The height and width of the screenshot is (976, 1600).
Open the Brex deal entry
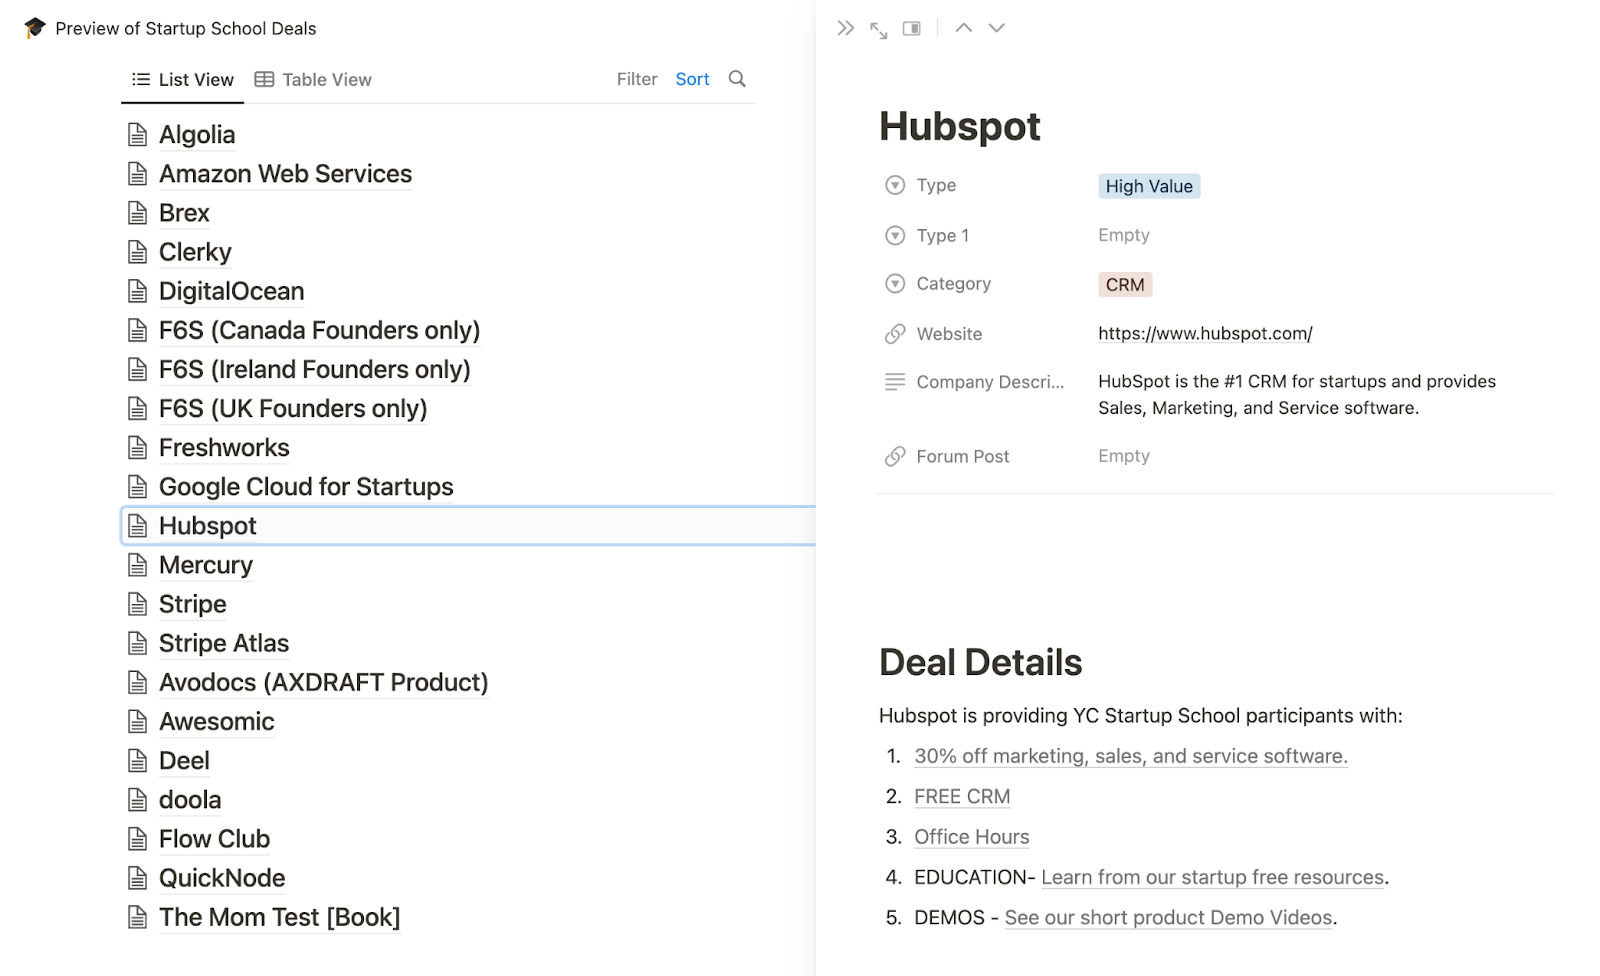click(x=184, y=213)
